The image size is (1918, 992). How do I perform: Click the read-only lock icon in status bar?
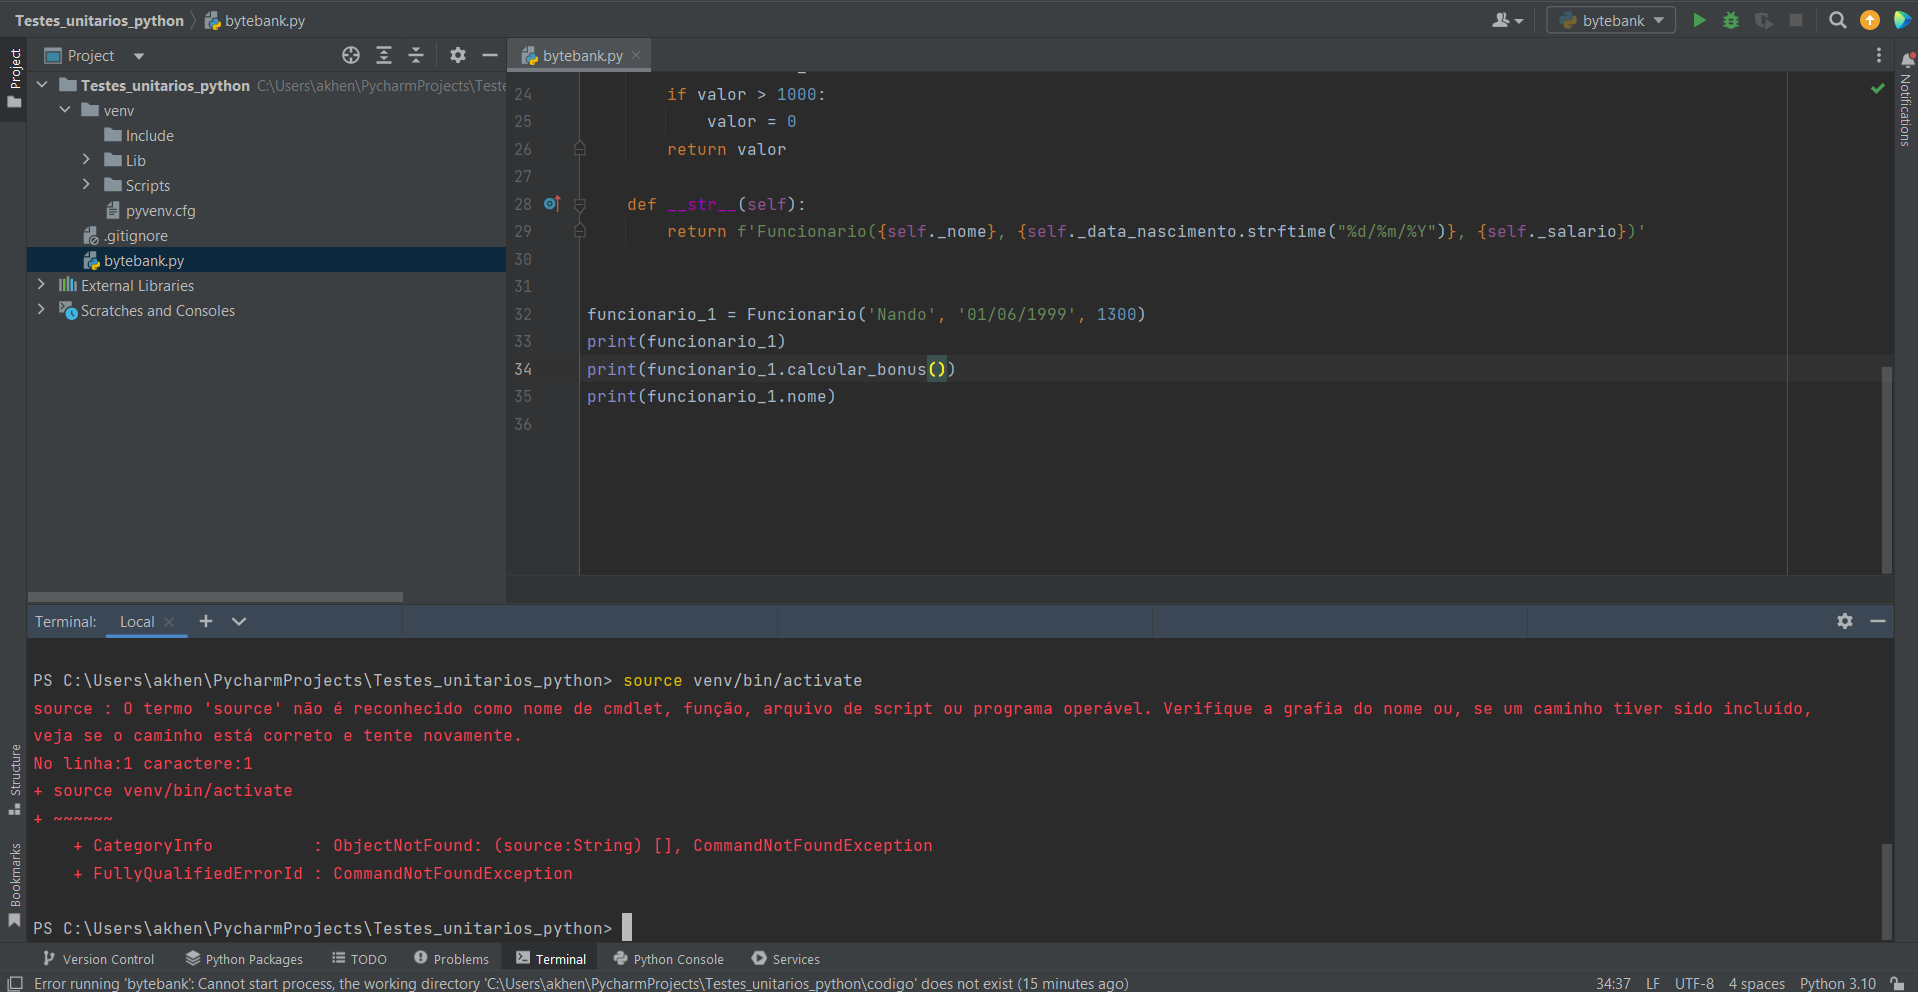1897,983
